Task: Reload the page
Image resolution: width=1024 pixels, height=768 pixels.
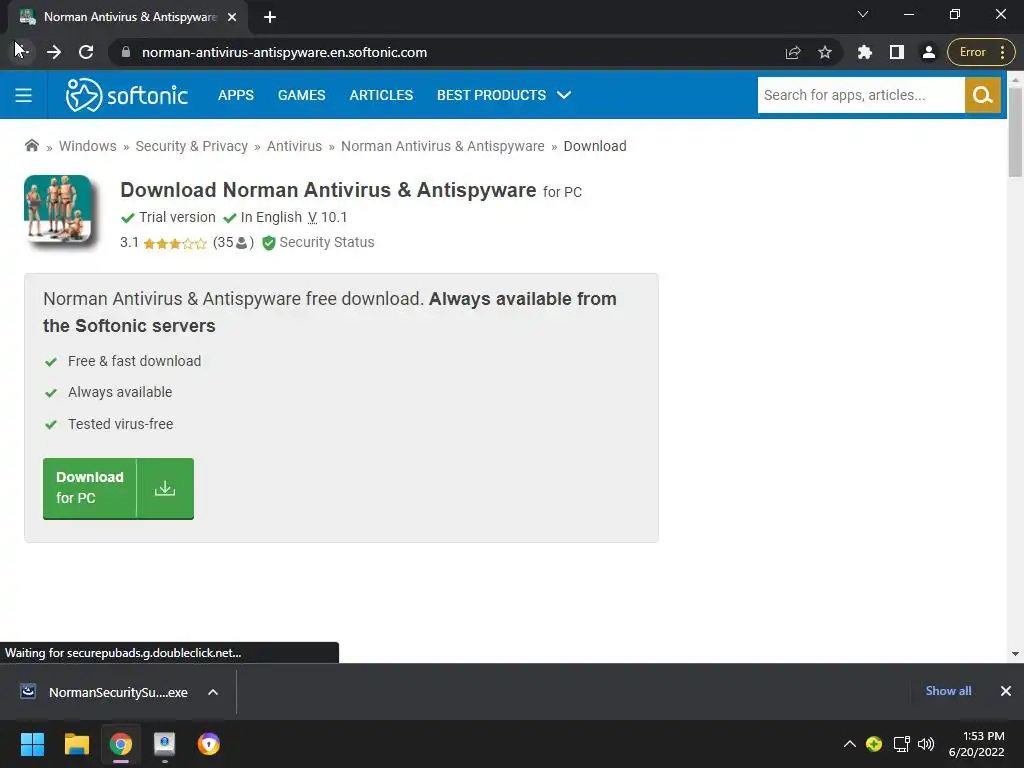Action: tap(86, 52)
